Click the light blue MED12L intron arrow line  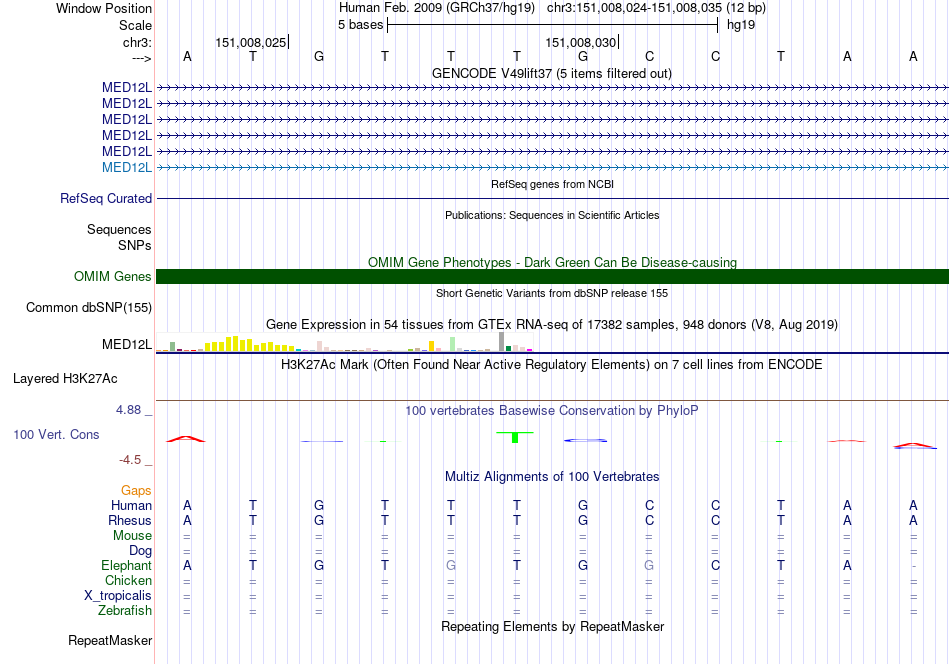tap(553, 167)
